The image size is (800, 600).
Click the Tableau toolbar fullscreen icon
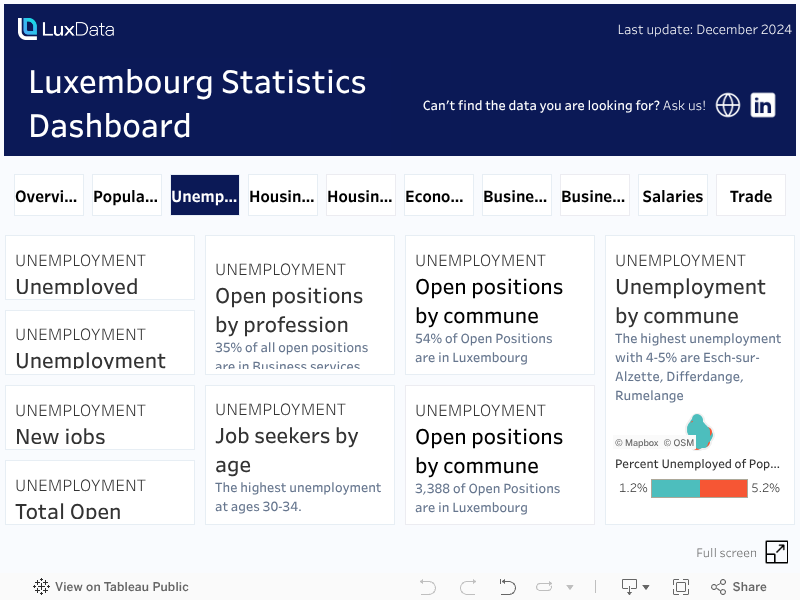(681, 587)
